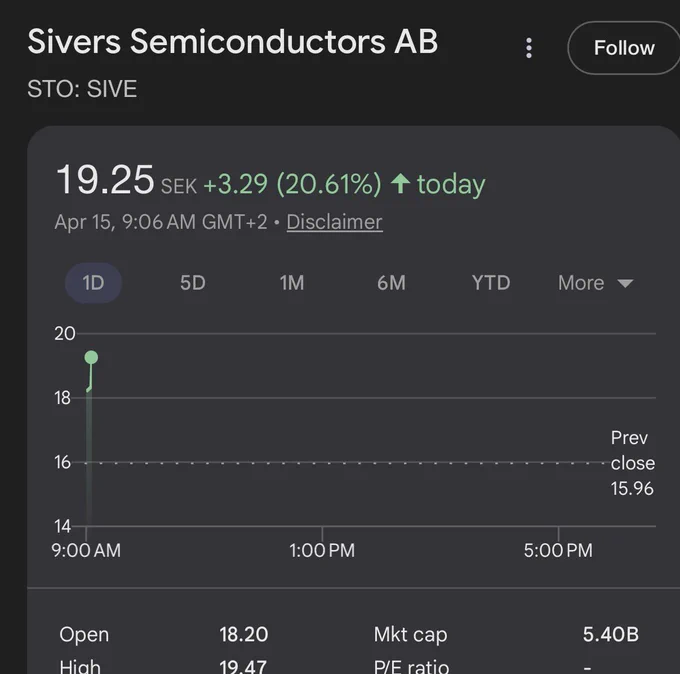Click the Open value 18.20
This screenshot has height=674, width=680.
[244, 635]
